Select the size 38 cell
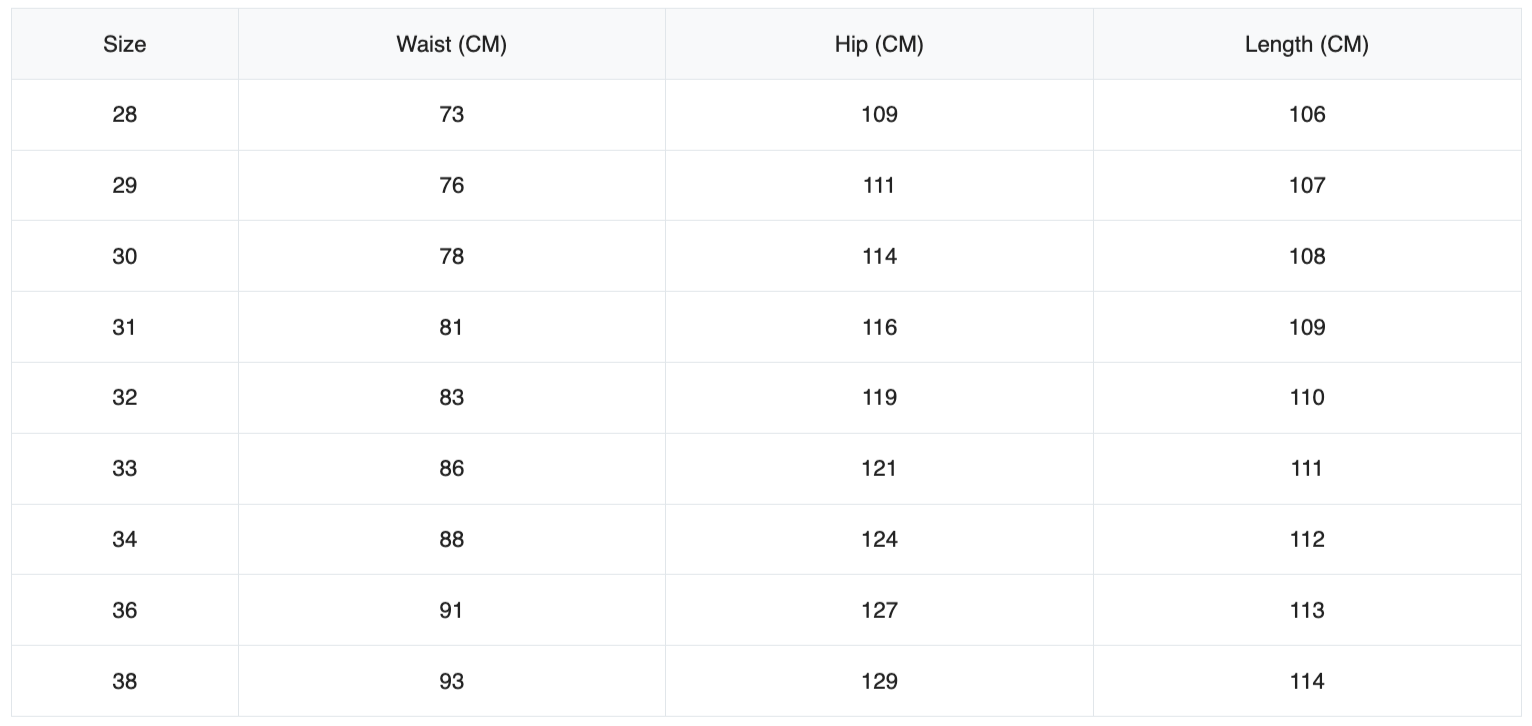 coord(124,682)
